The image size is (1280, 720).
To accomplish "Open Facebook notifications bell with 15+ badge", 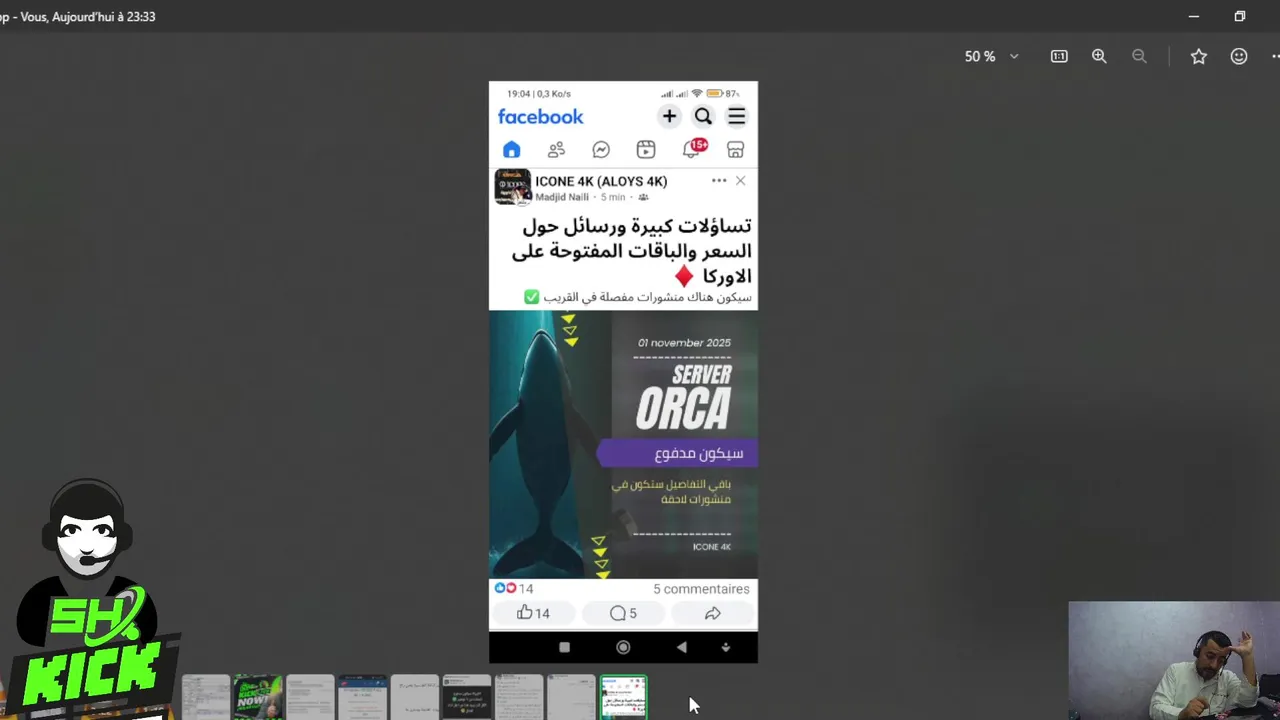I will click(x=693, y=148).
